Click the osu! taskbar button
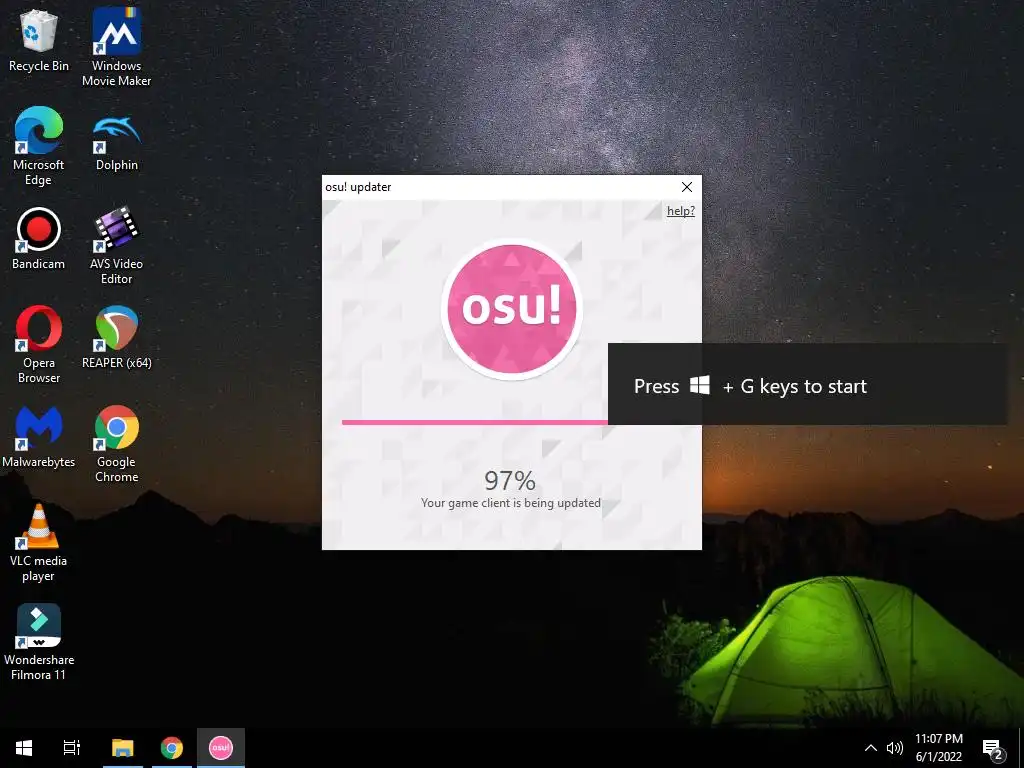This screenshot has width=1024, height=768. click(x=221, y=748)
